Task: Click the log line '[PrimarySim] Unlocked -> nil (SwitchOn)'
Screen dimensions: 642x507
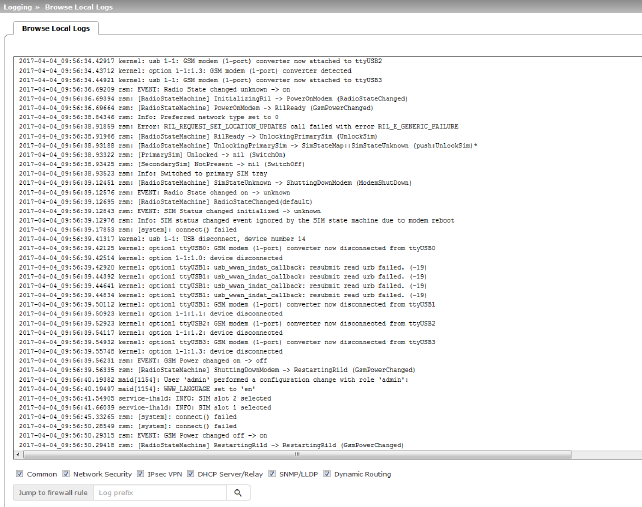Action: [152, 155]
